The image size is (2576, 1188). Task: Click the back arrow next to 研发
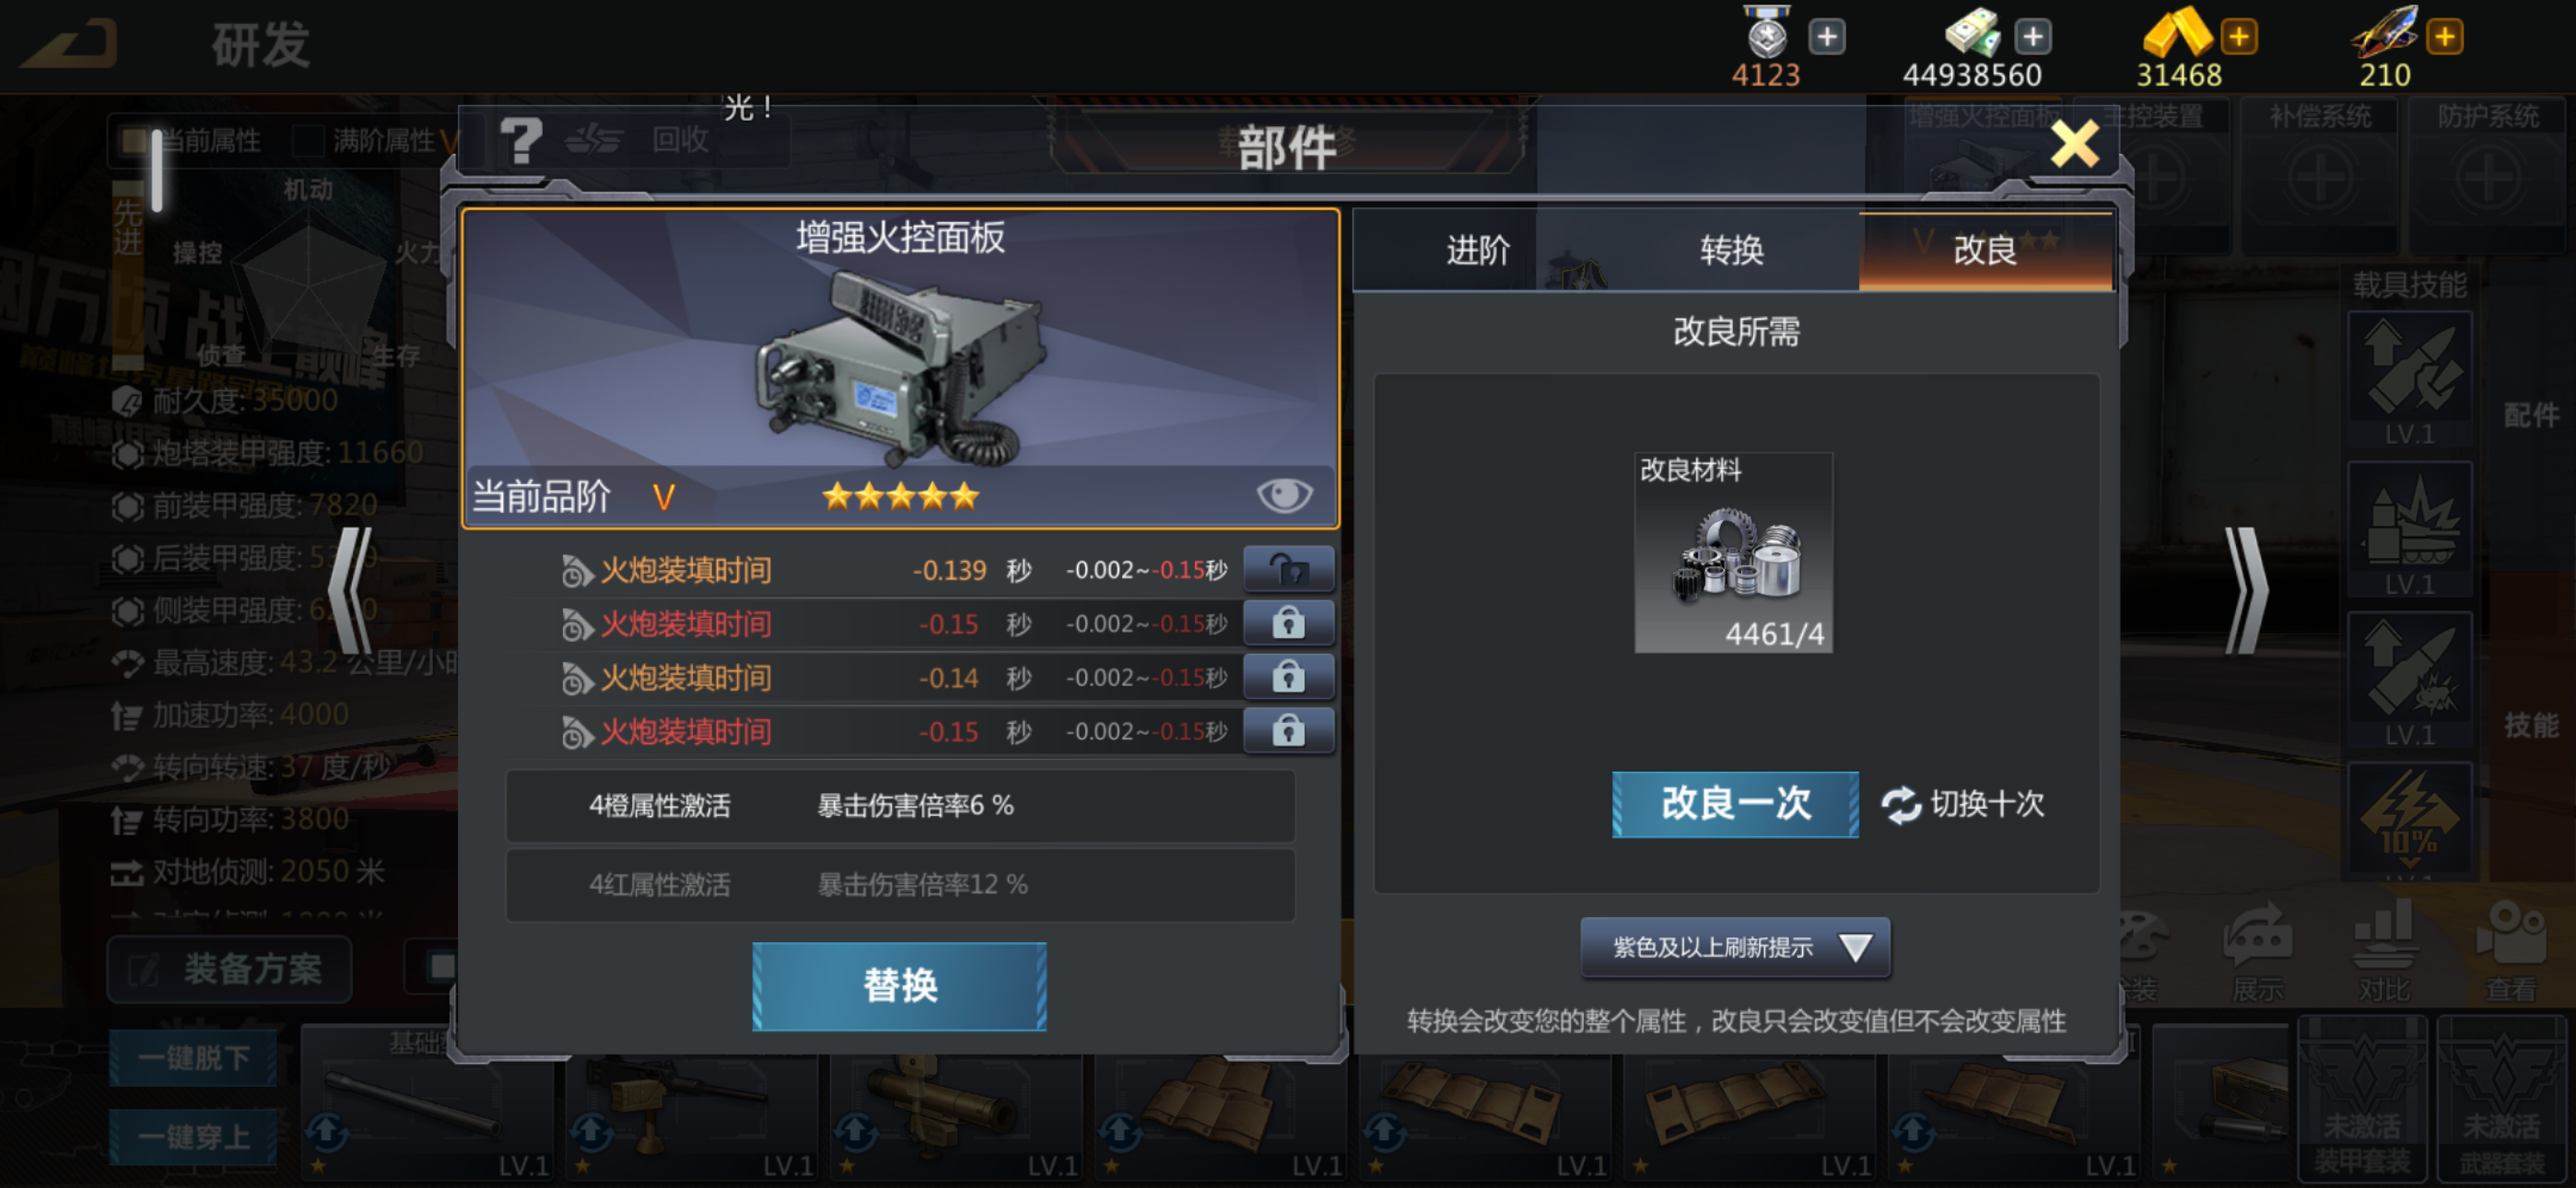click(x=69, y=43)
